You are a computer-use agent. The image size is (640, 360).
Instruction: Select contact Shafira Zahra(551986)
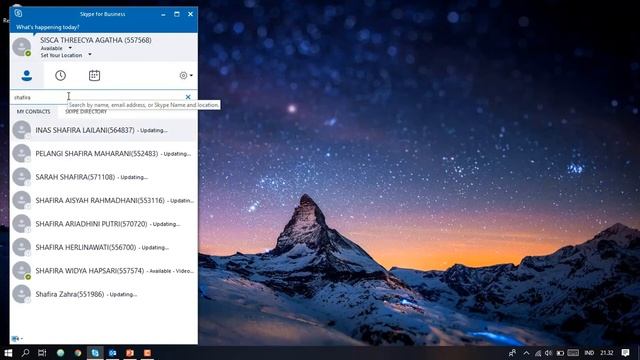tap(104, 294)
